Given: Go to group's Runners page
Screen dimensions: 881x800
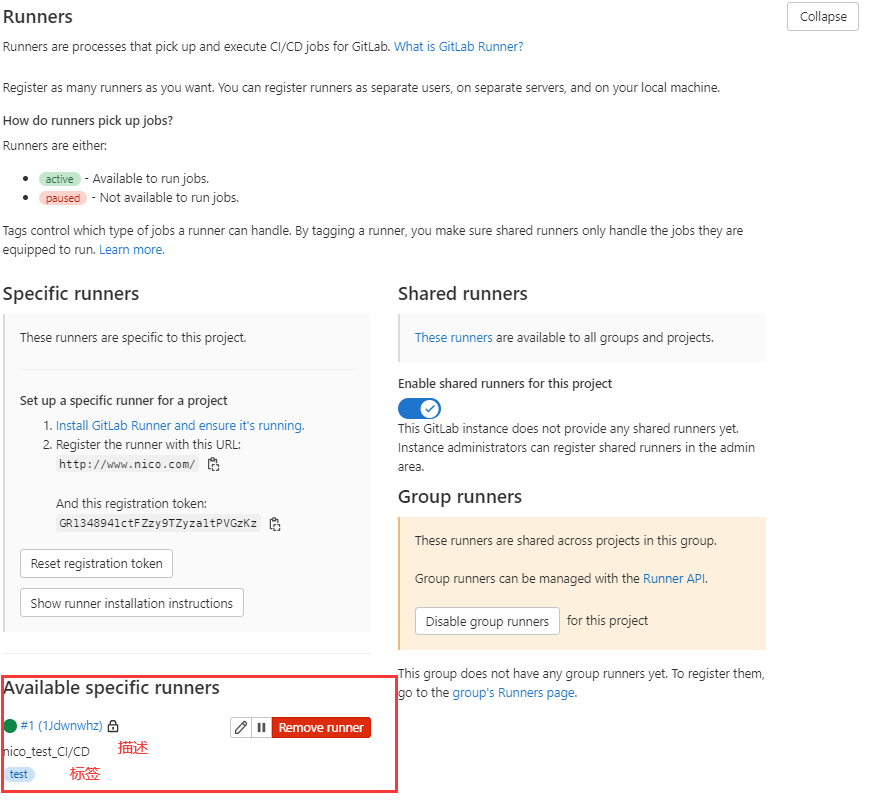Looking at the screenshot, I should click(514, 693).
